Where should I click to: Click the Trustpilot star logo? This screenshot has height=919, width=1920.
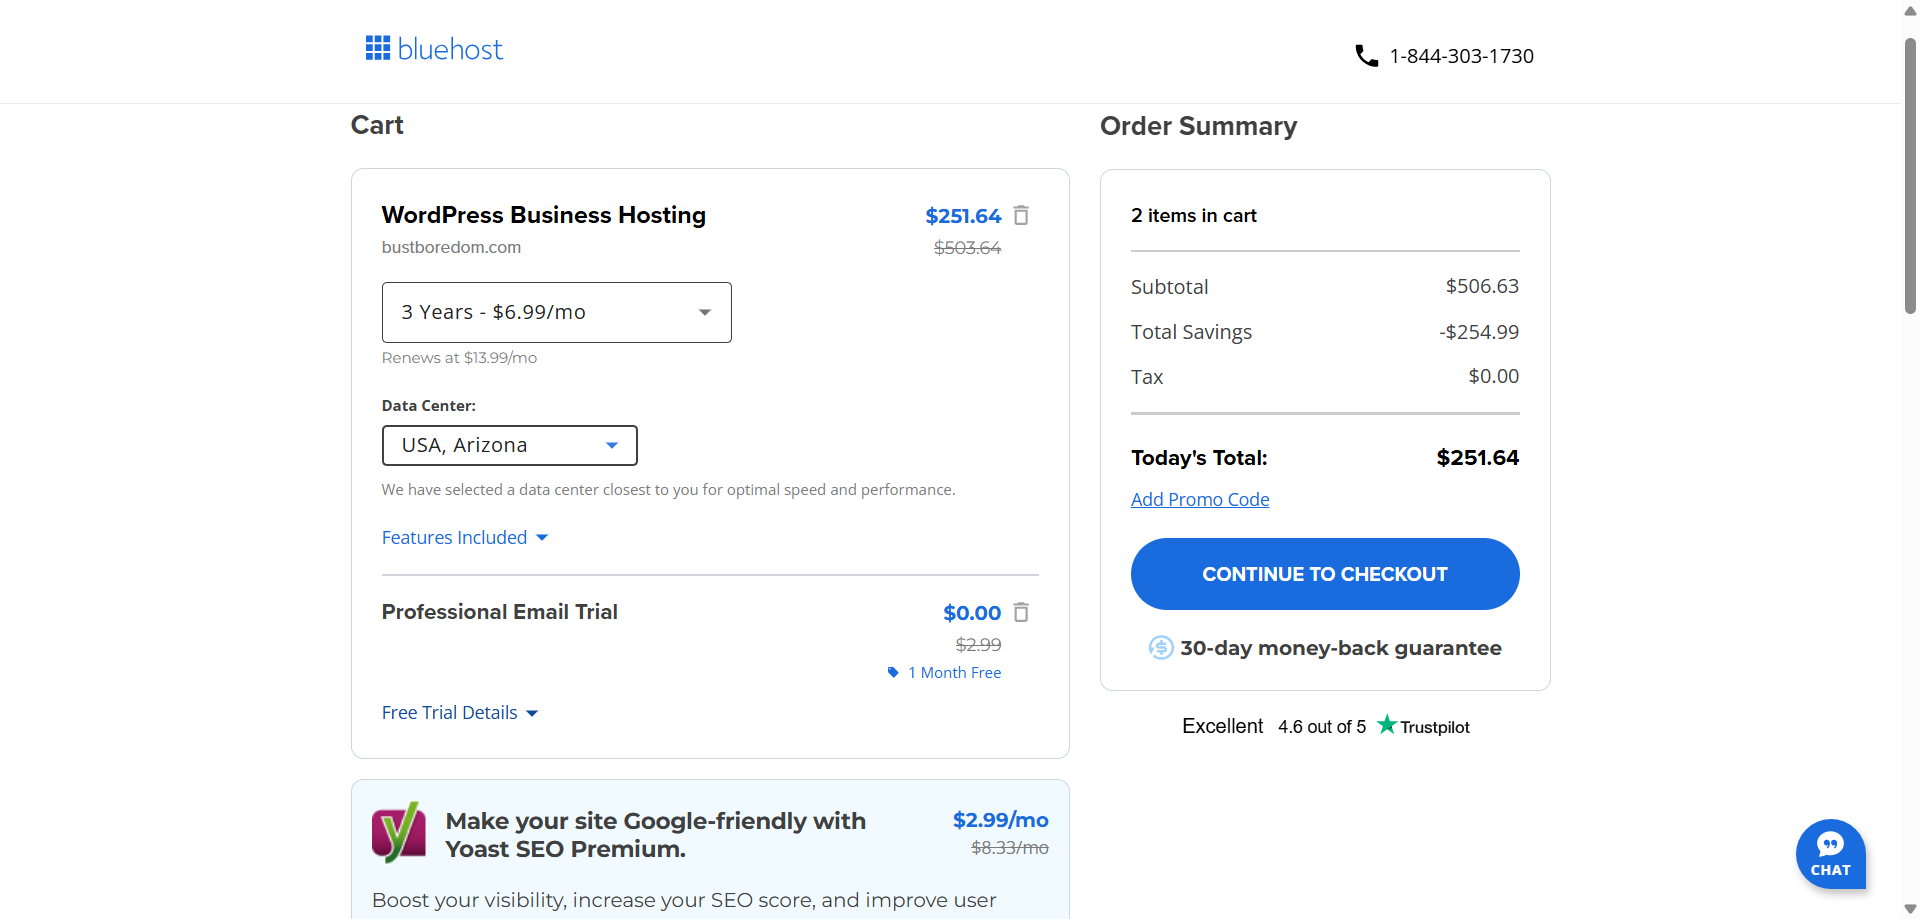pyautogui.click(x=1386, y=724)
